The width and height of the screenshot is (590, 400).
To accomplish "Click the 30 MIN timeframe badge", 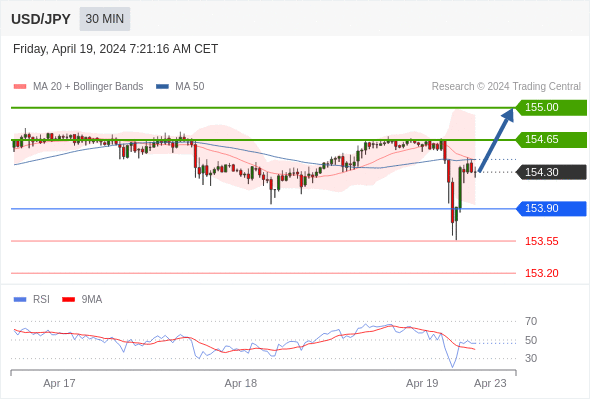I will pyautogui.click(x=105, y=19).
